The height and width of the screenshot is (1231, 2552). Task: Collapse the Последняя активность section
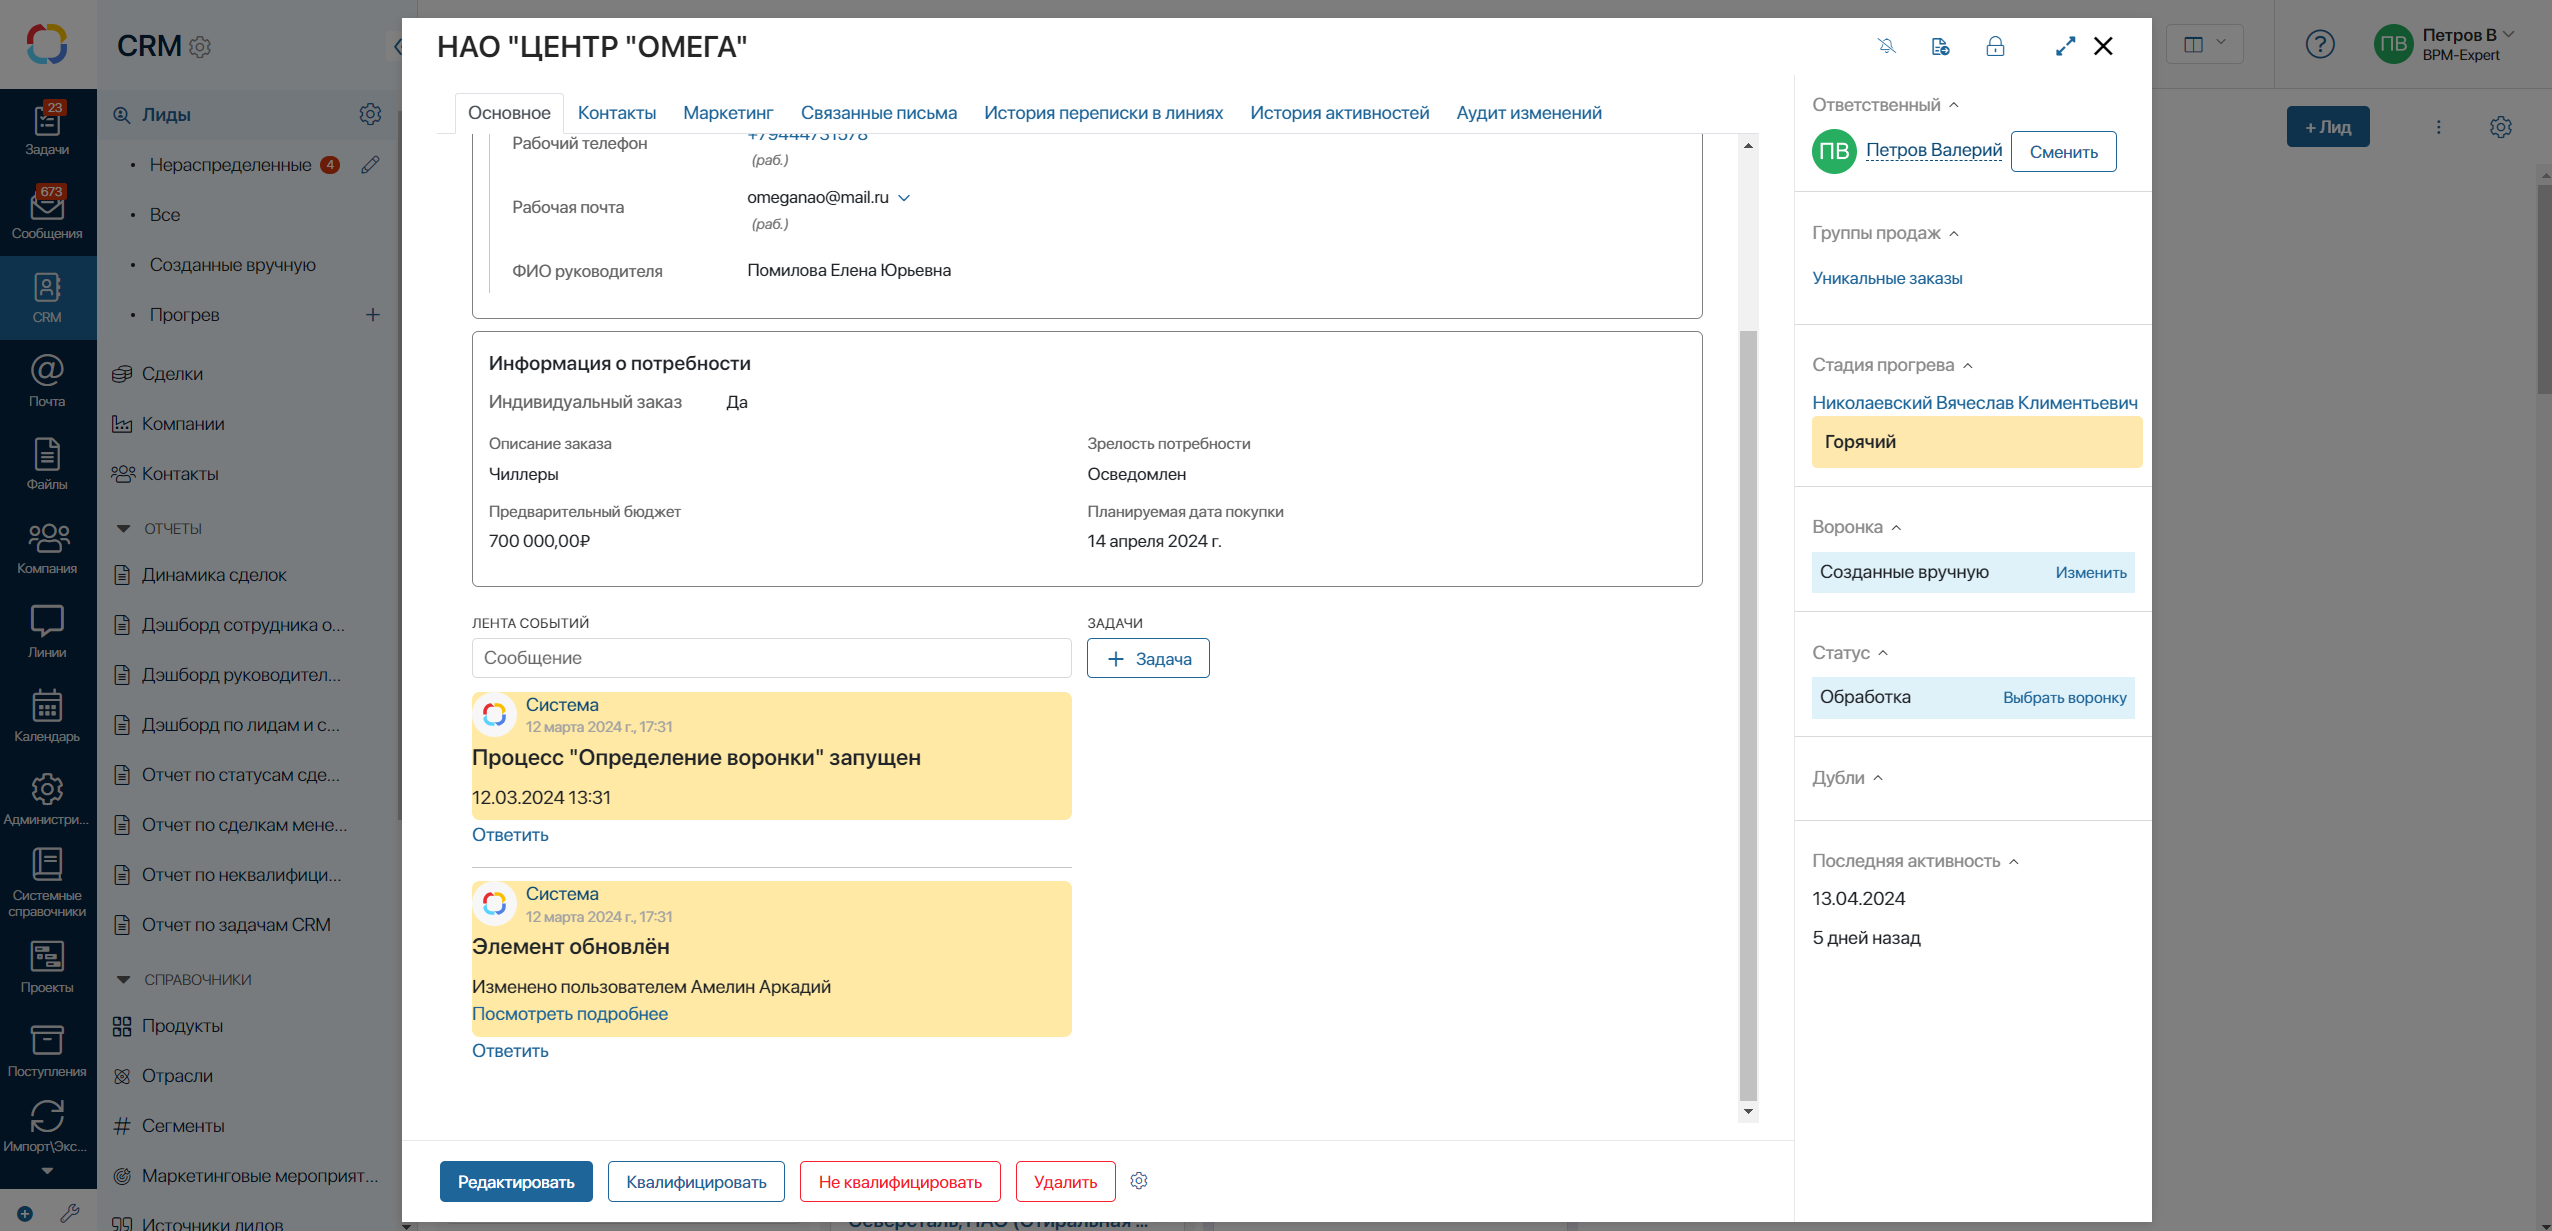click(x=2014, y=861)
